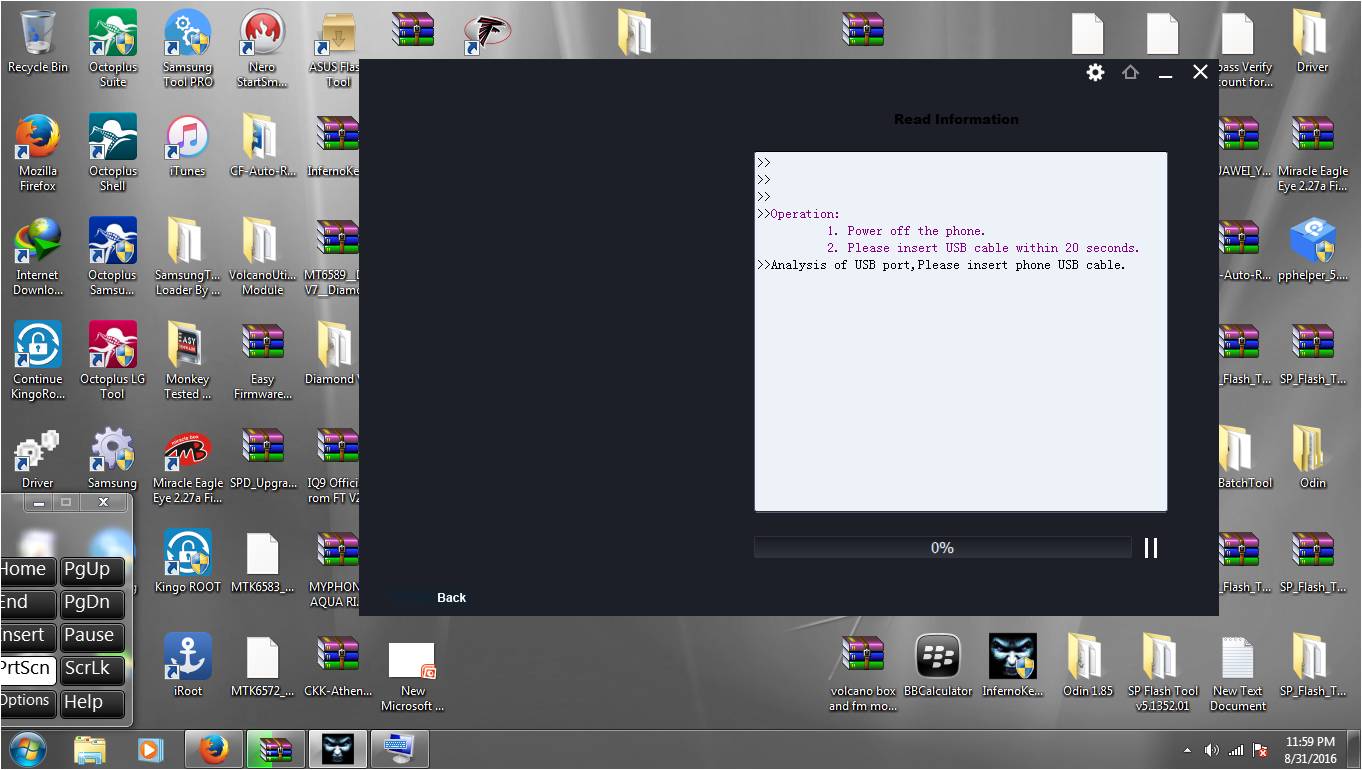1362x770 pixels.
Task: Switch to the WinRAR taskbar button
Action: tap(275, 749)
